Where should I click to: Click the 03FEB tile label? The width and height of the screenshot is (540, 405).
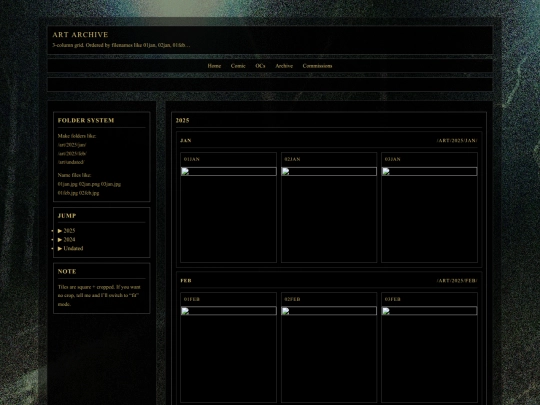tap(393, 299)
